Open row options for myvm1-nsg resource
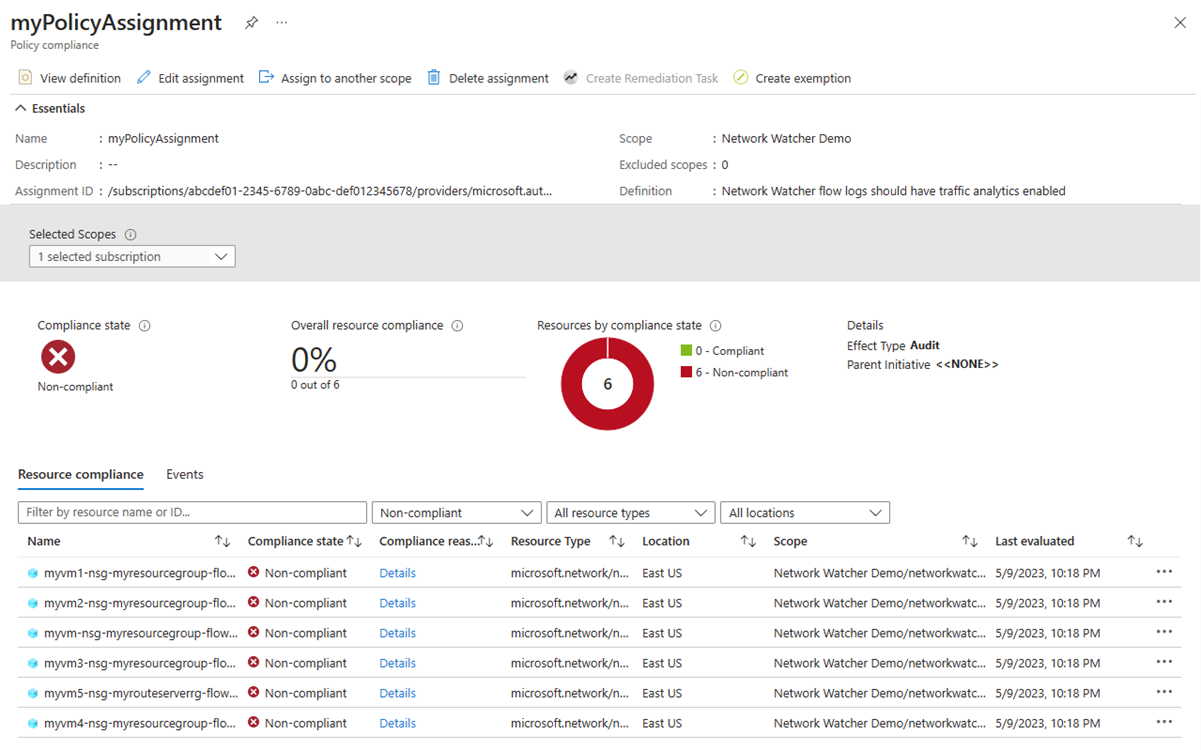The image size is (1201, 750). (x=1163, y=573)
